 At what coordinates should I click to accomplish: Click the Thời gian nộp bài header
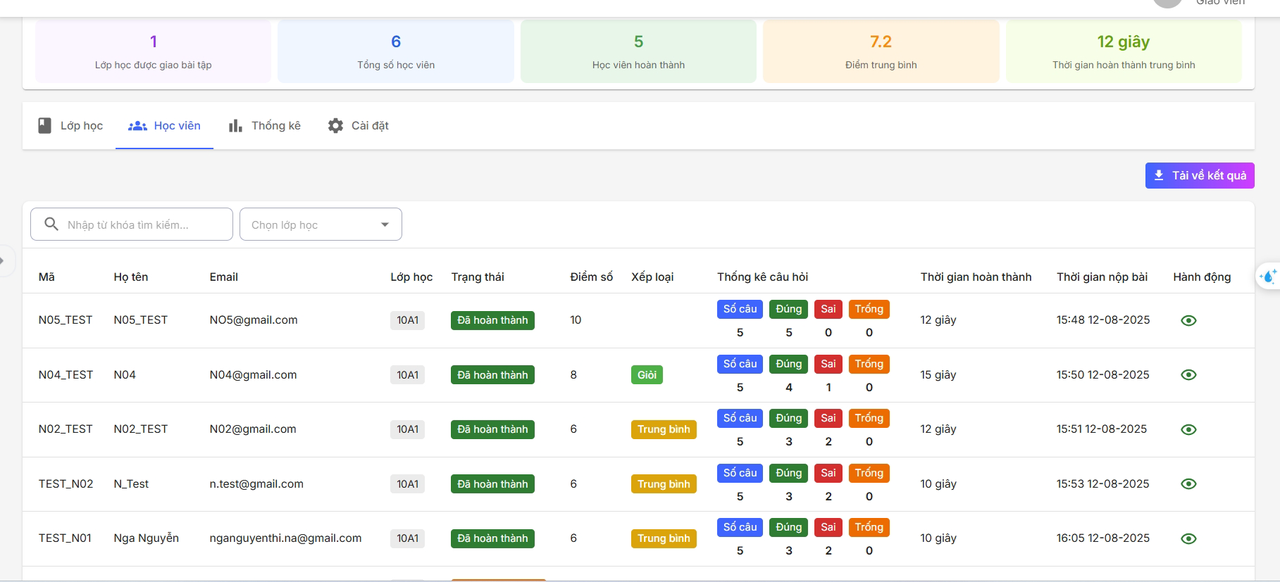(1102, 277)
